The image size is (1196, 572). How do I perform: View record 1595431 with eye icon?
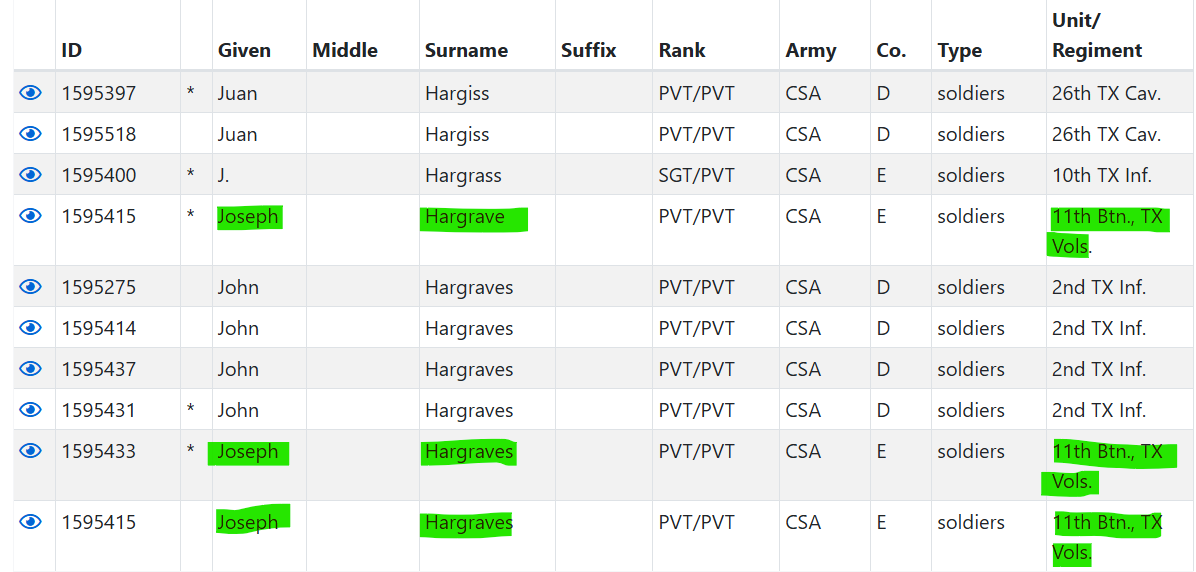31,410
